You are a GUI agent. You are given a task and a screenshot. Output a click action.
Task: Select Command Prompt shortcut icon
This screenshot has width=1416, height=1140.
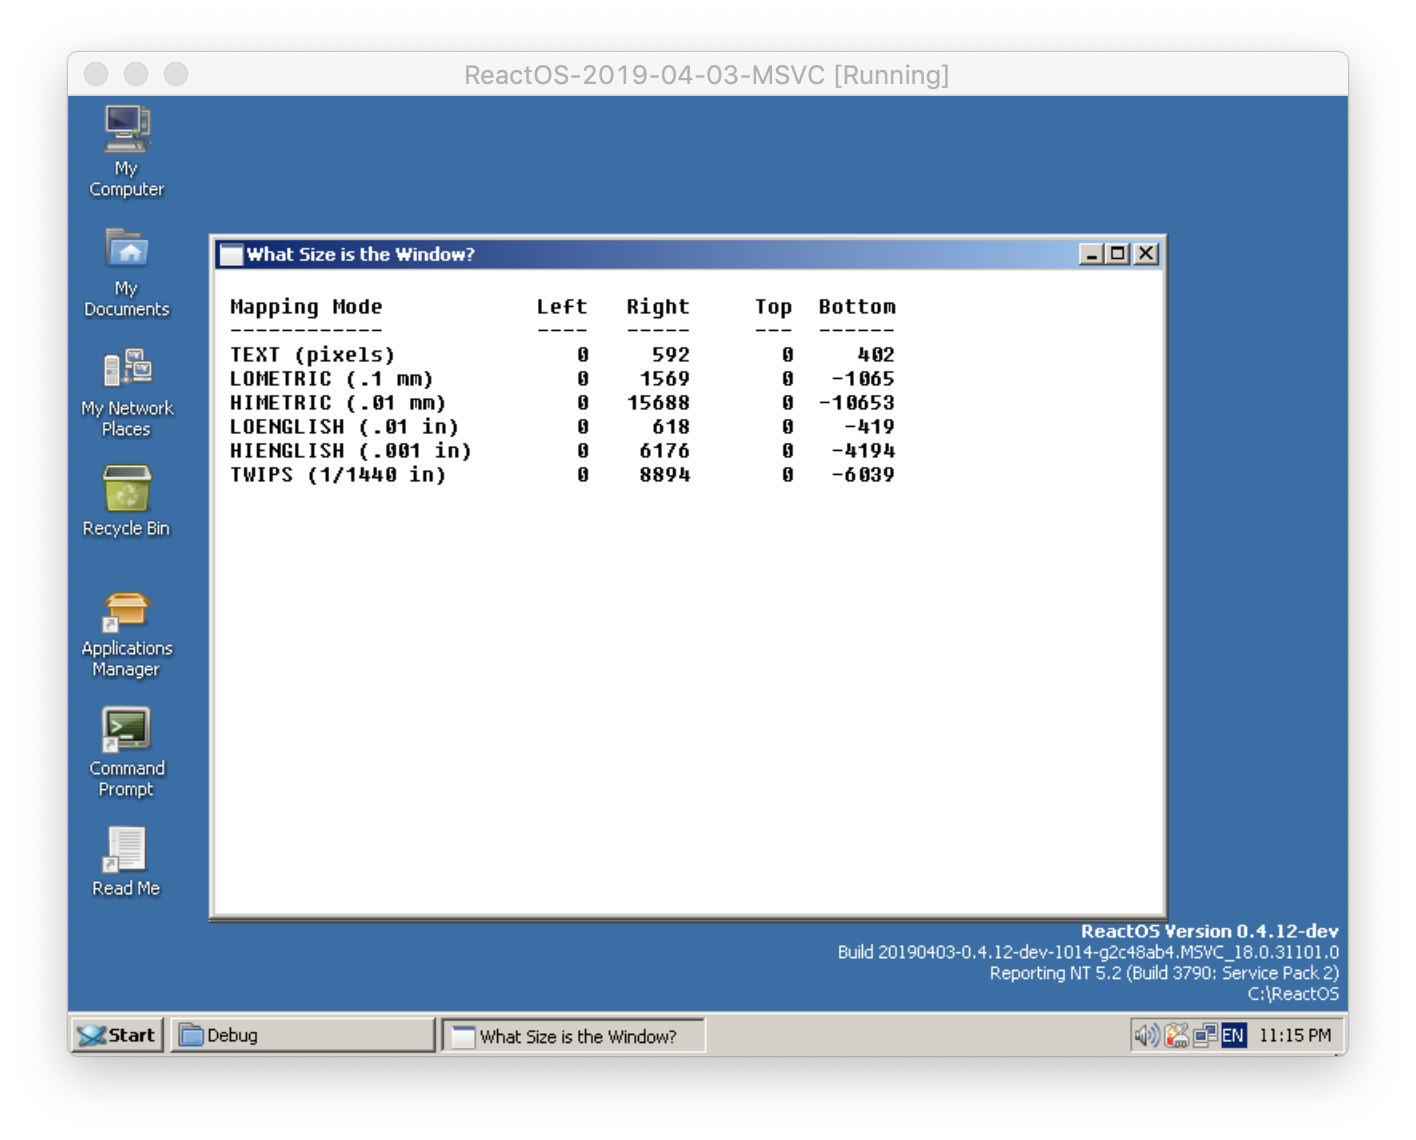(126, 753)
